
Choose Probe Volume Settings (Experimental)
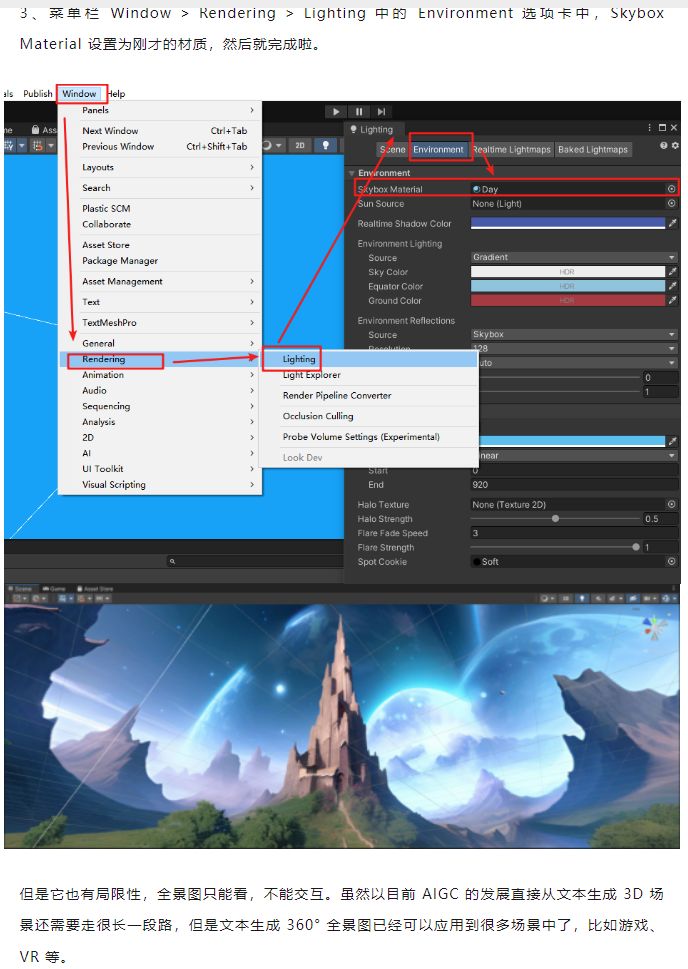(x=369, y=437)
